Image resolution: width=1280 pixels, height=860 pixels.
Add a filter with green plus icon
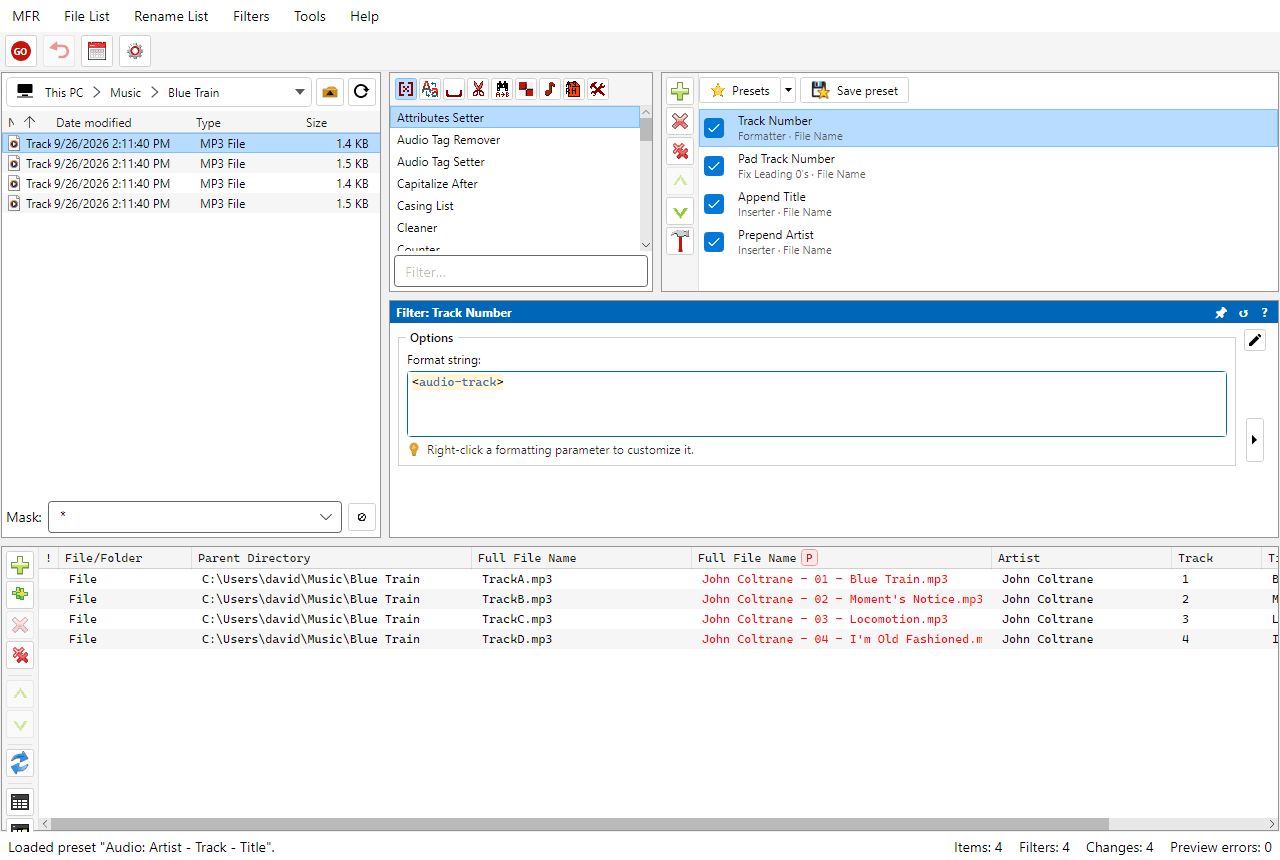tap(680, 91)
